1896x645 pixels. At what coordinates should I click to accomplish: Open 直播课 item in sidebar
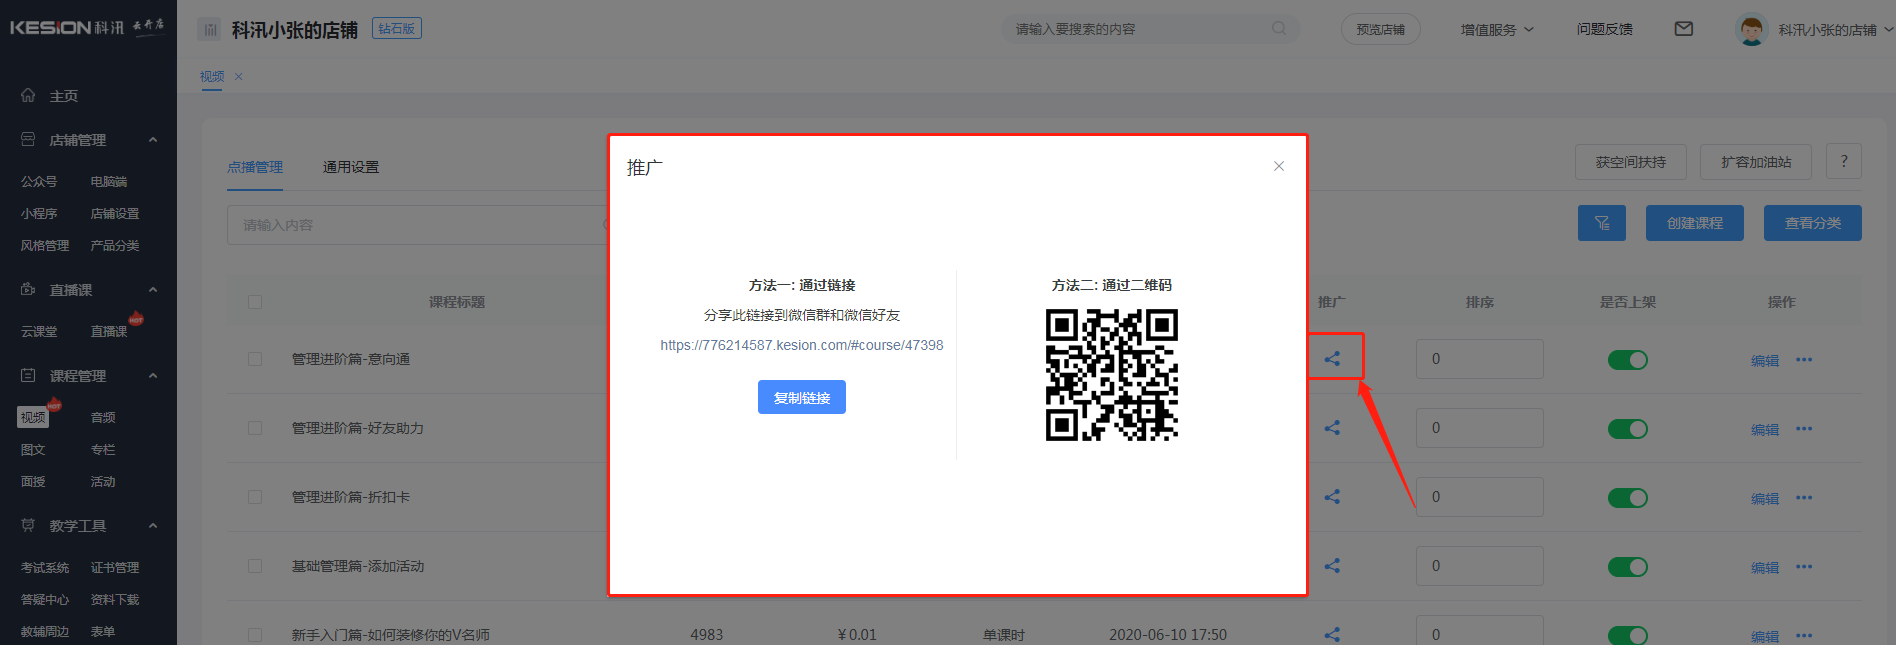(109, 332)
